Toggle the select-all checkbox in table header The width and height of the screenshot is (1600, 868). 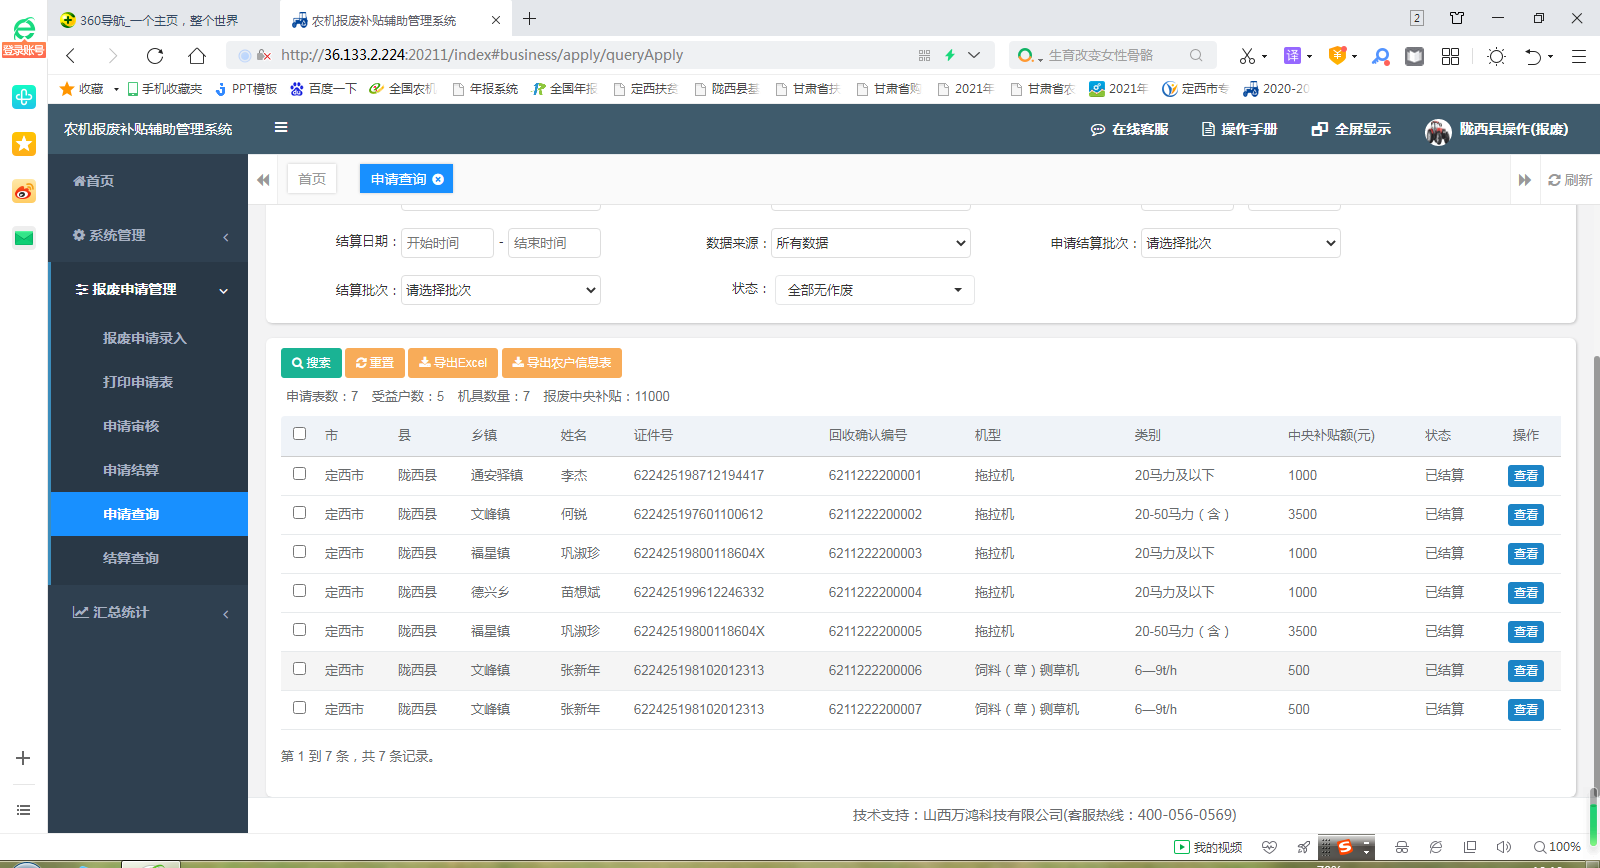[x=299, y=434]
